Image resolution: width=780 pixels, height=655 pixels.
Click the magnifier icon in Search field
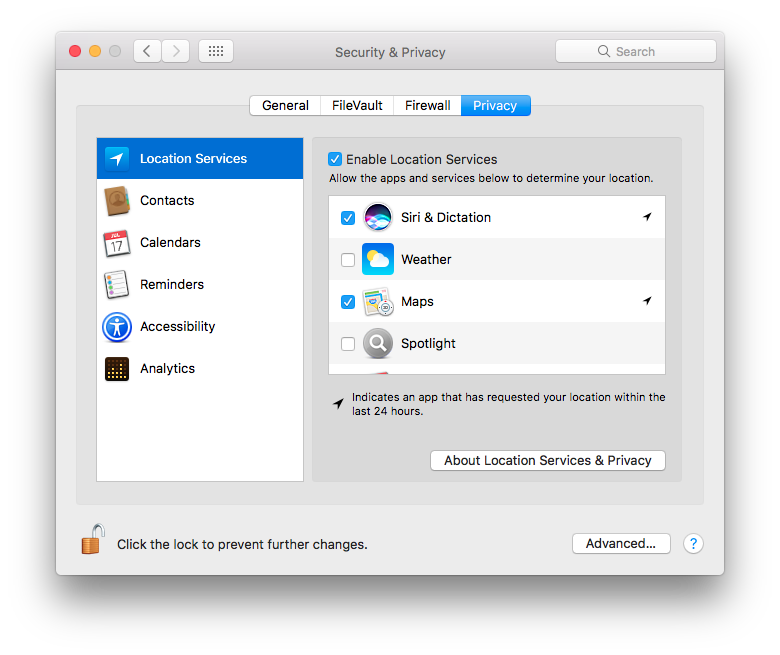pos(603,51)
